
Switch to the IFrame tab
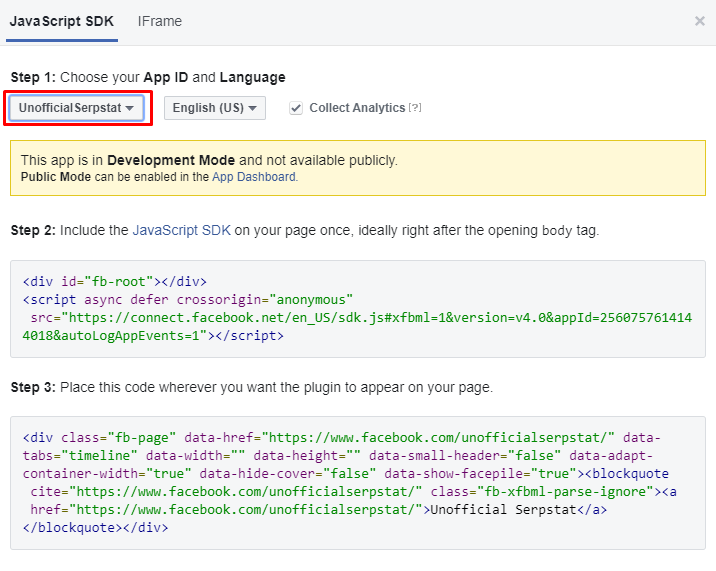(x=160, y=21)
